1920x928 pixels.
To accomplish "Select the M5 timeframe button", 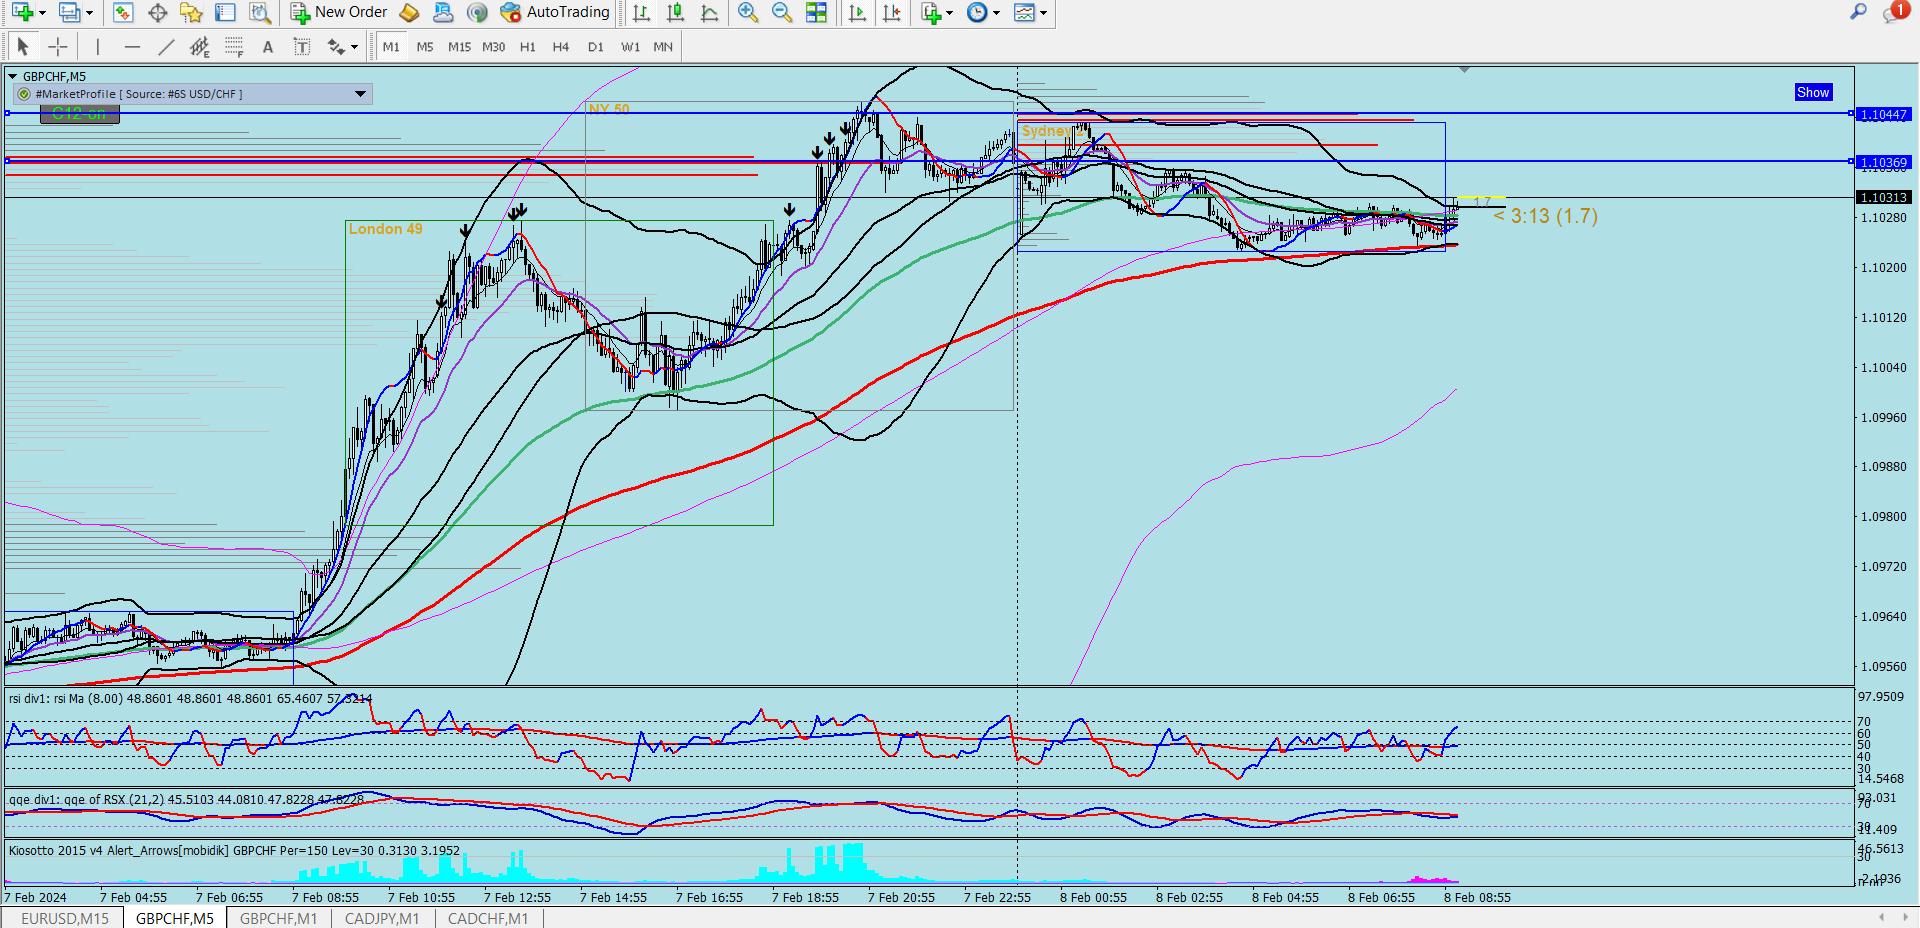I will coord(425,47).
